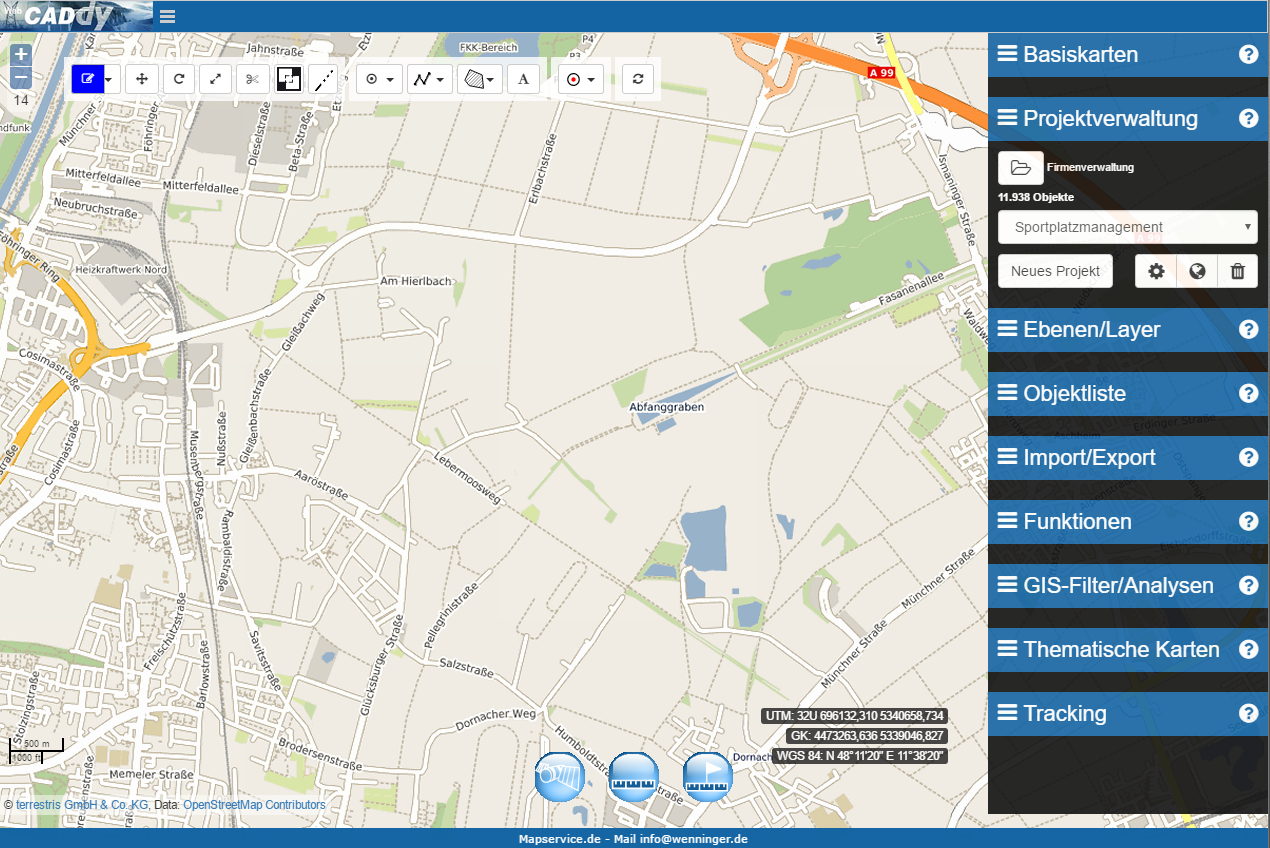The image size is (1270, 848).
Task: Open the ruler-with-flag measuring tool
Action: click(707, 777)
